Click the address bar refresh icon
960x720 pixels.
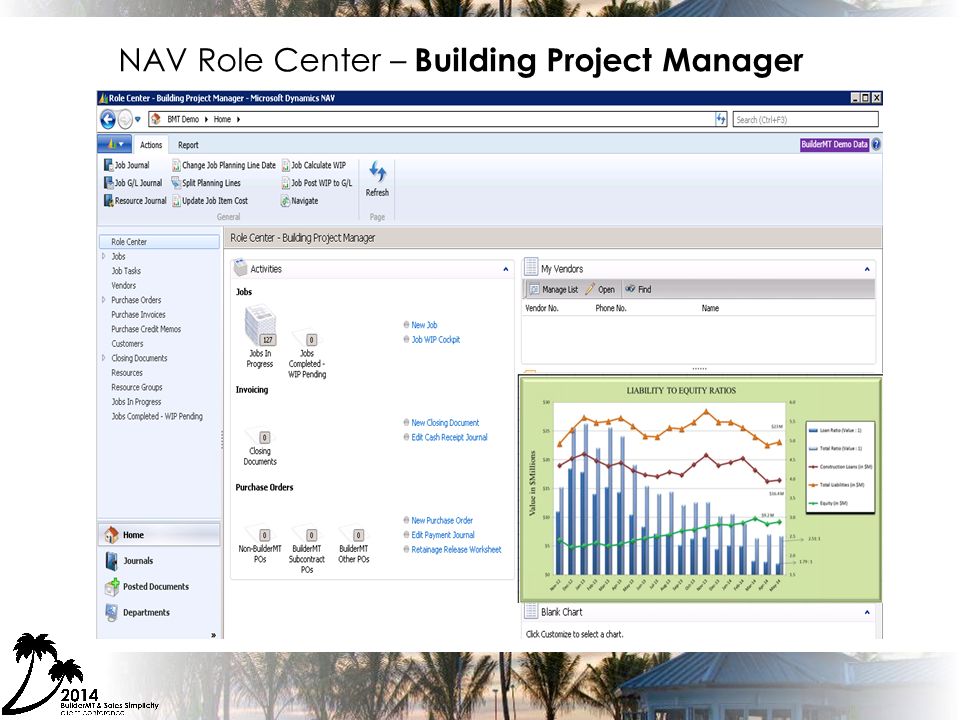721,119
